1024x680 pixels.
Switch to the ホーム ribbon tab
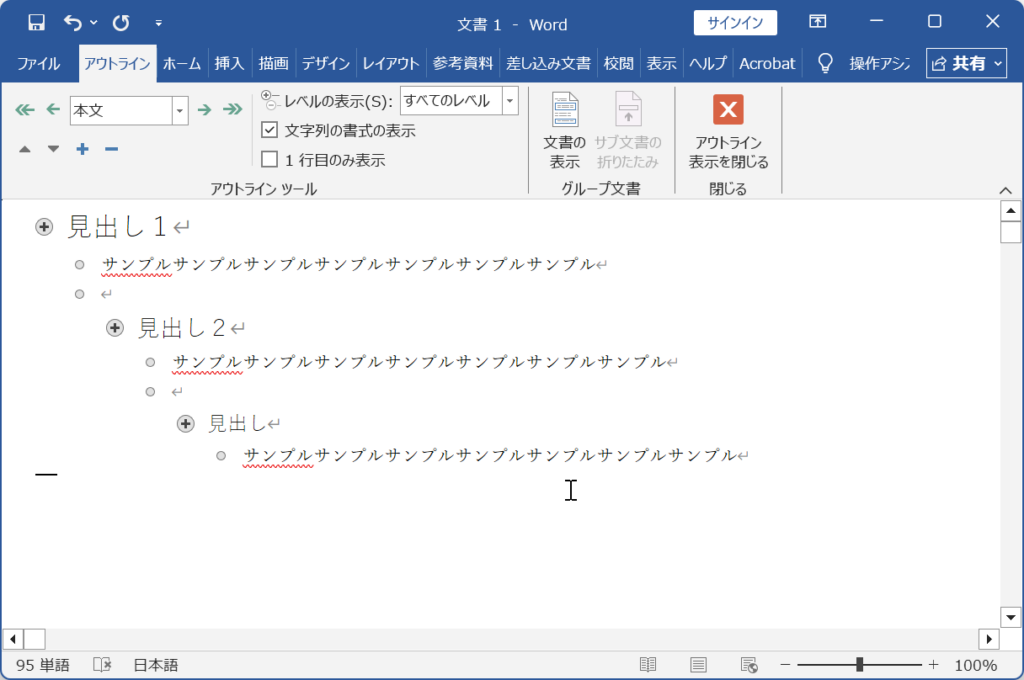click(x=182, y=63)
